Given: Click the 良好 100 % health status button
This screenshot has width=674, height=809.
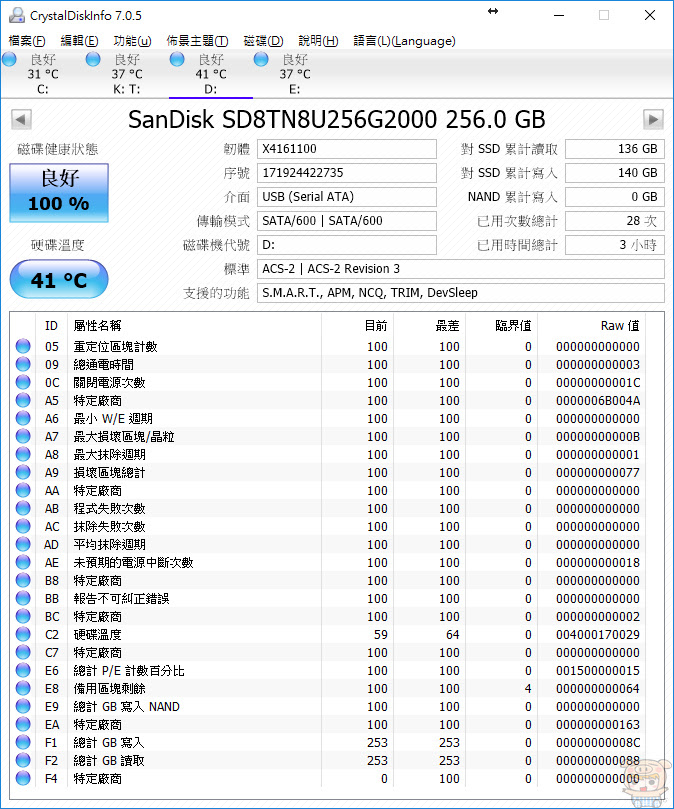Looking at the screenshot, I should 59,193.
